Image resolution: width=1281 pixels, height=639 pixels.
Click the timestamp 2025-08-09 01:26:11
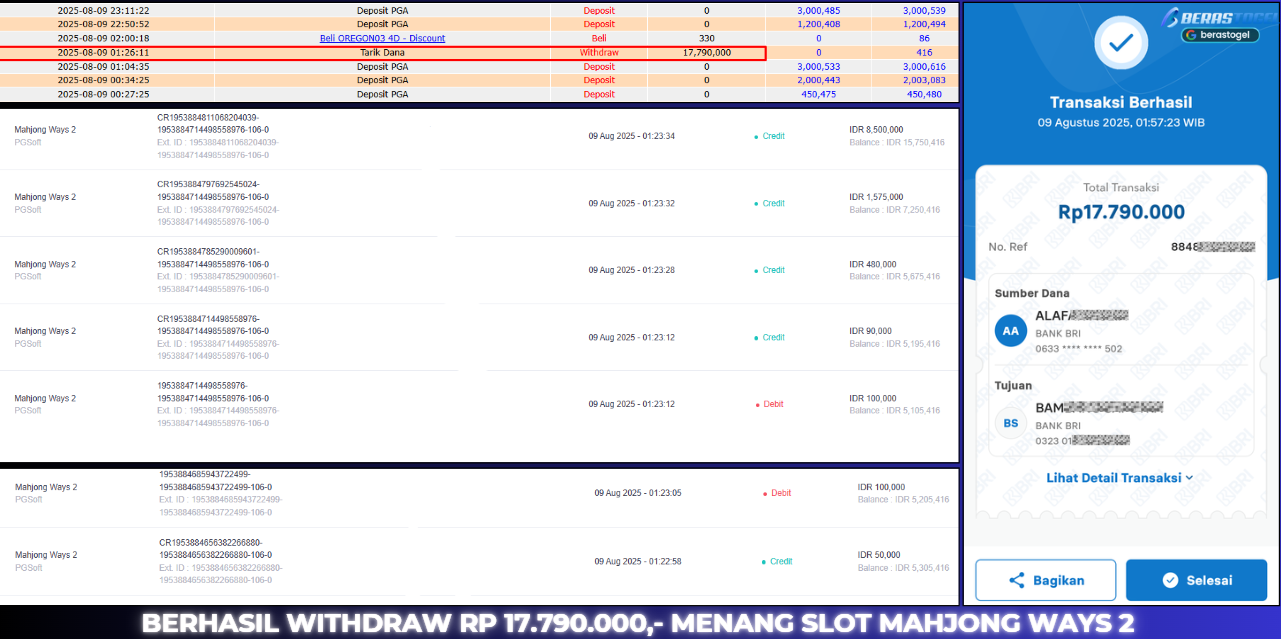[x=104, y=52]
